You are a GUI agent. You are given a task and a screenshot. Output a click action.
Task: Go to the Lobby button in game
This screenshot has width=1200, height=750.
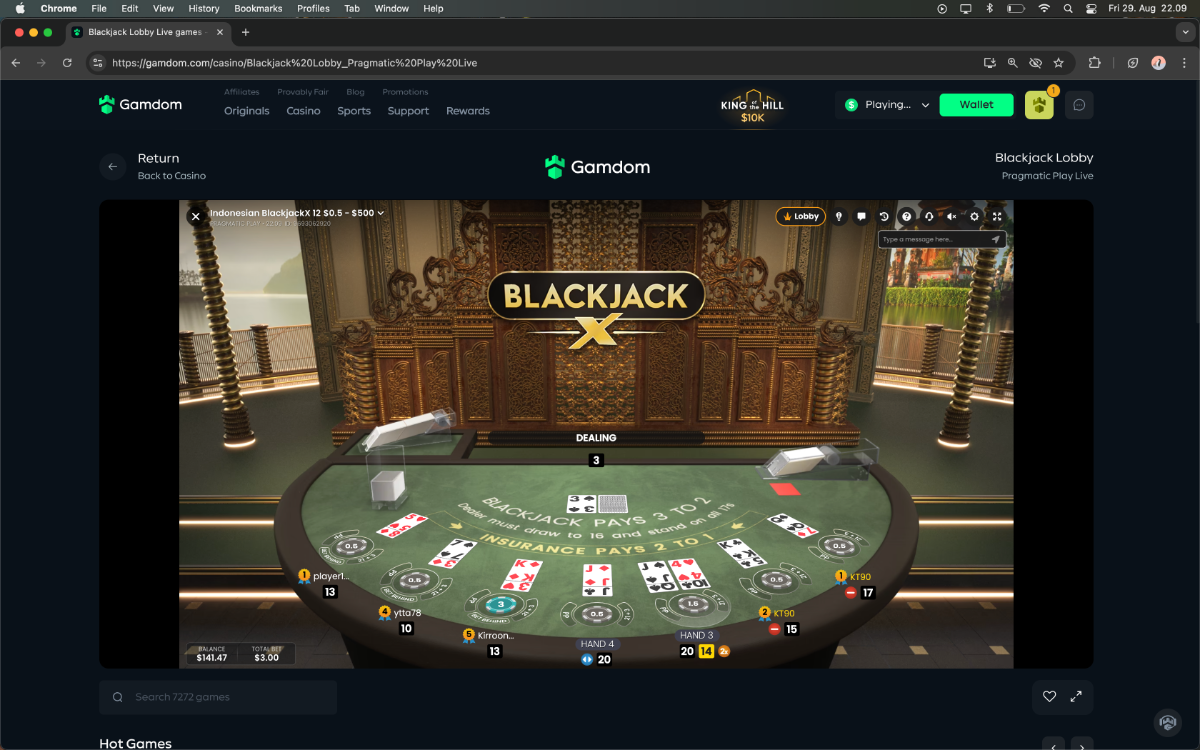801,216
